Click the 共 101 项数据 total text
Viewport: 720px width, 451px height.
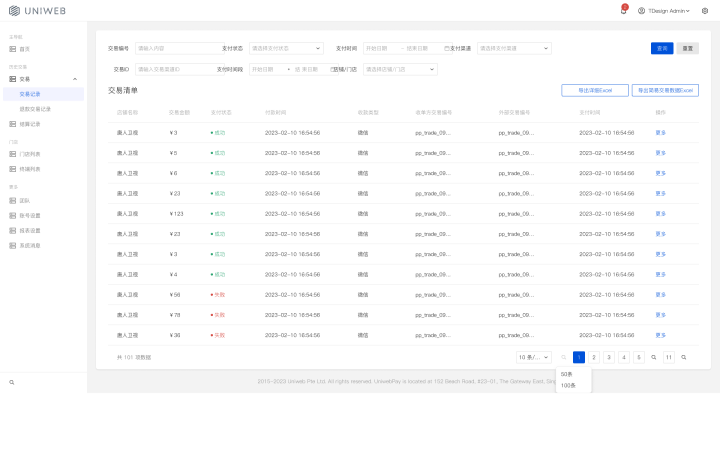134,357
